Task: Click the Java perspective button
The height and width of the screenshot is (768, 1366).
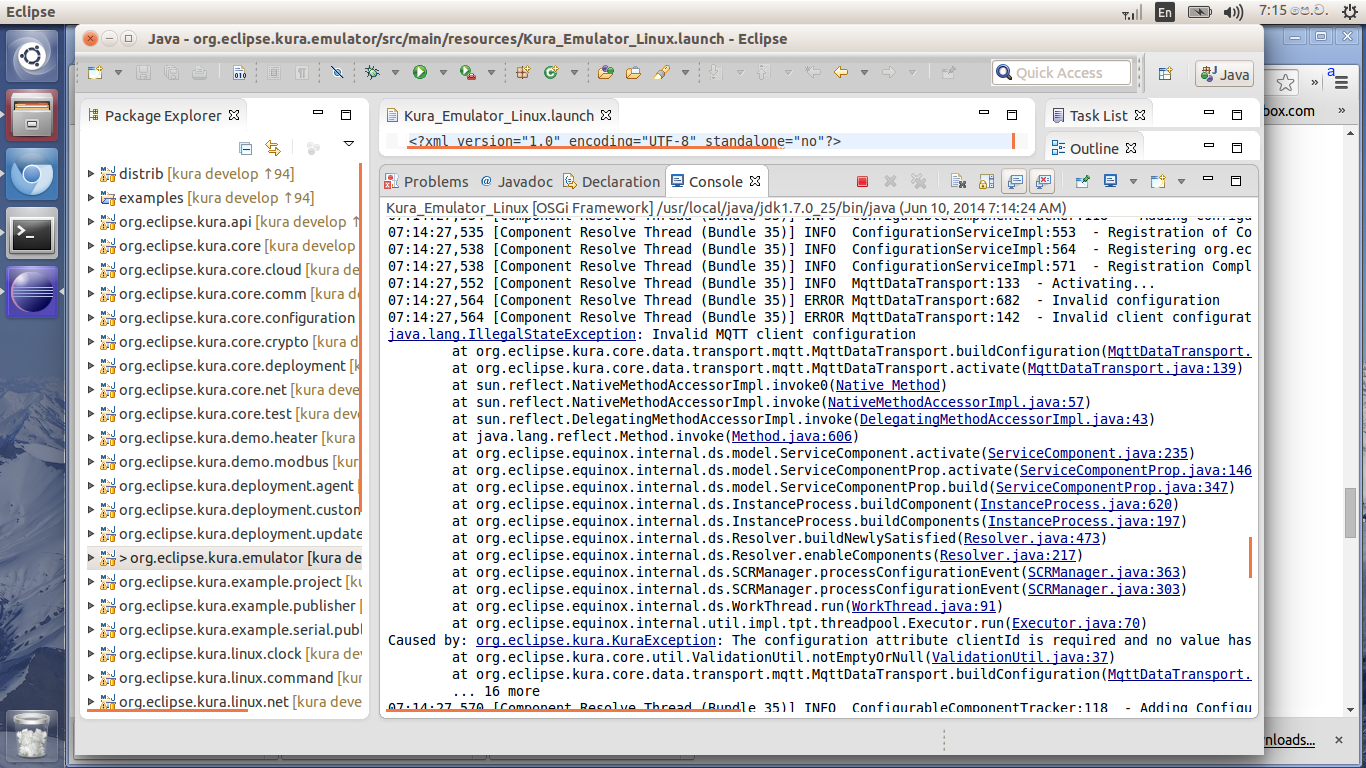Action: point(1224,74)
